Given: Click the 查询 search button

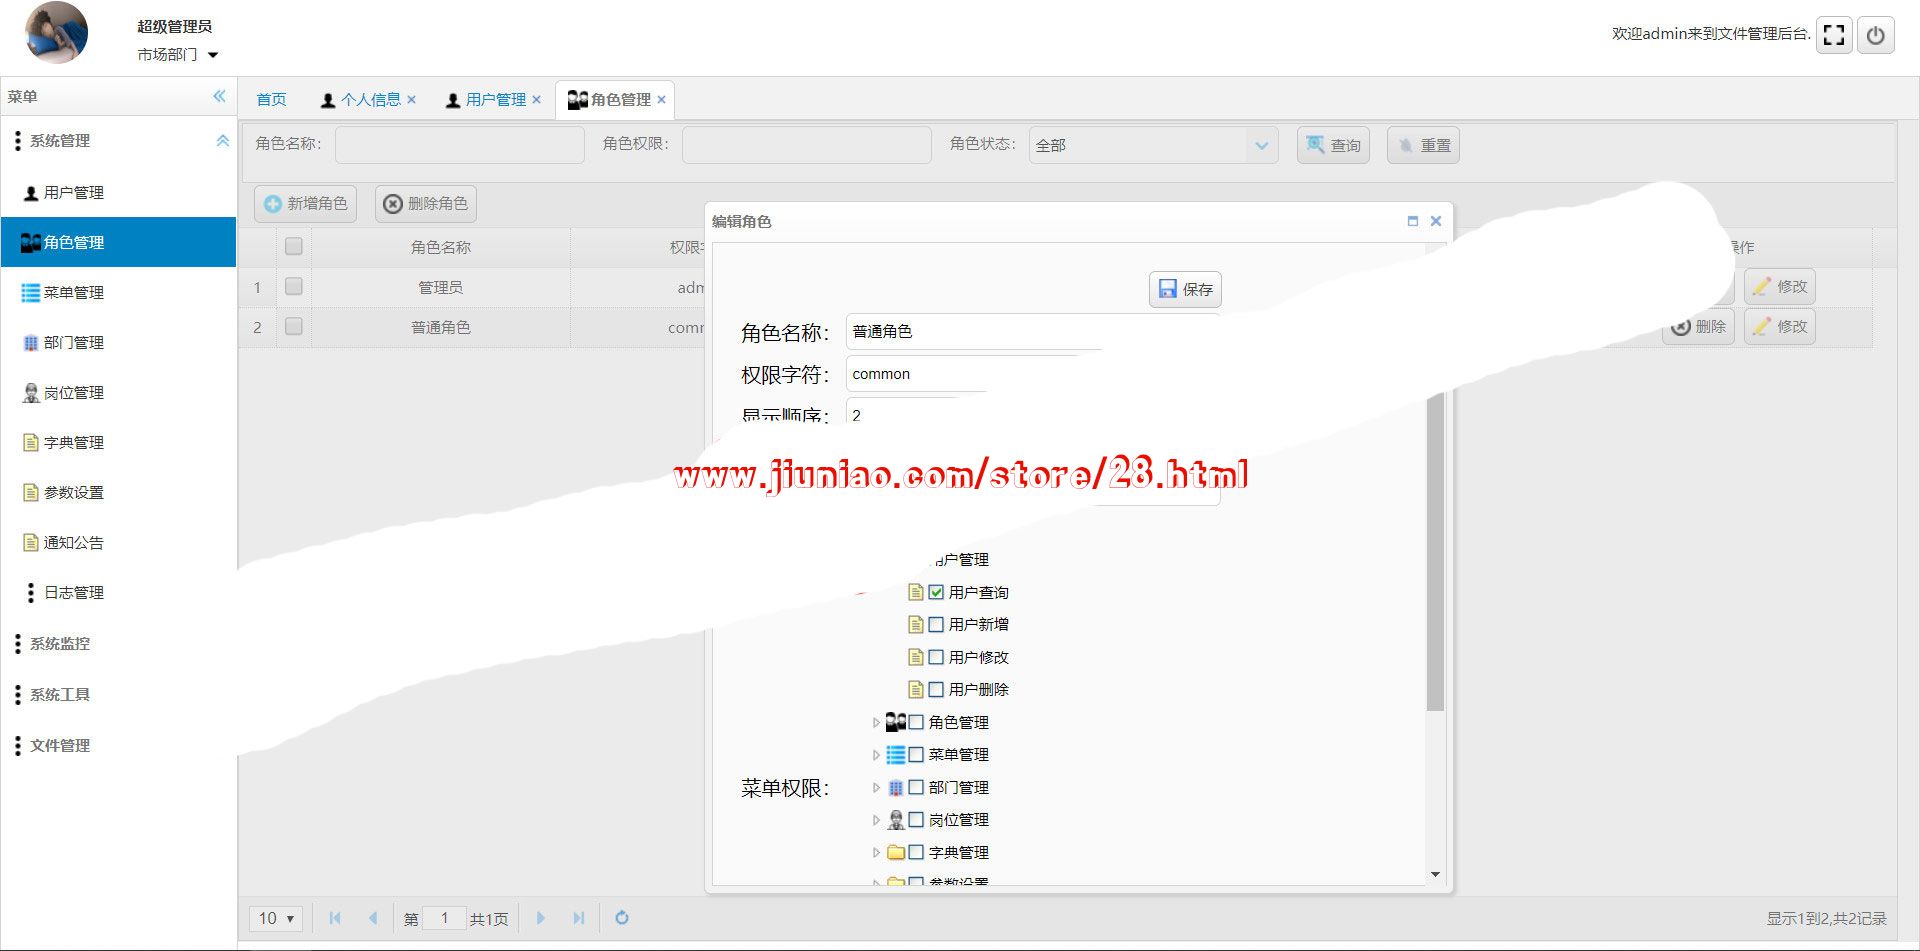Looking at the screenshot, I should [1333, 145].
